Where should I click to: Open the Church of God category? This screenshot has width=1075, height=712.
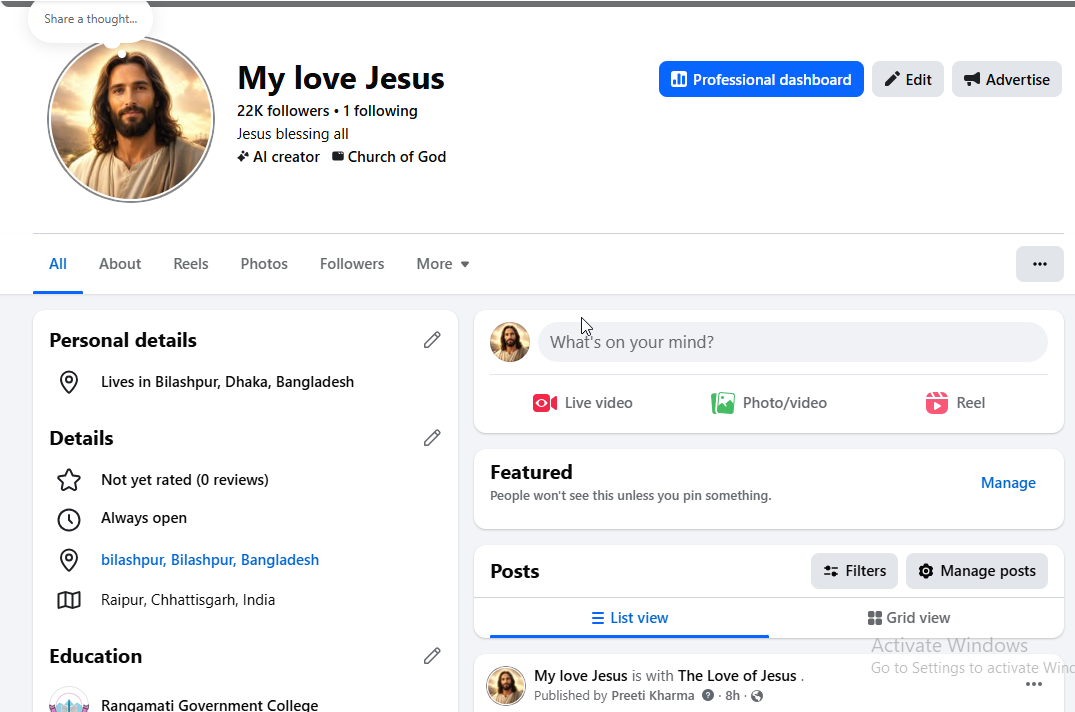pyautogui.click(x=389, y=157)
